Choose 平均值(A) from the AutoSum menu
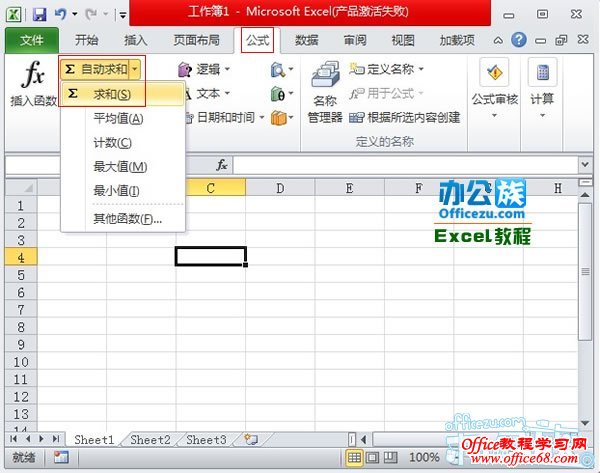Image resolution: width=600 pixels, height=473 pixels. [x=123, y=119]
